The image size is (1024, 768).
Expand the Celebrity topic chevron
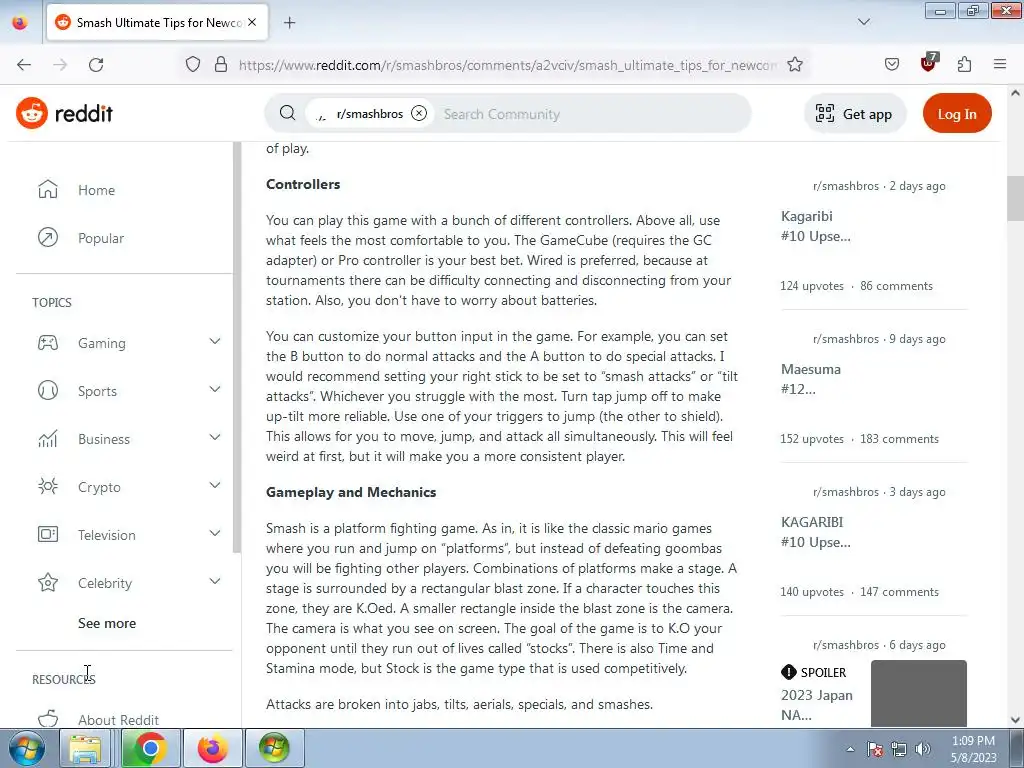[x=215, y=581]
